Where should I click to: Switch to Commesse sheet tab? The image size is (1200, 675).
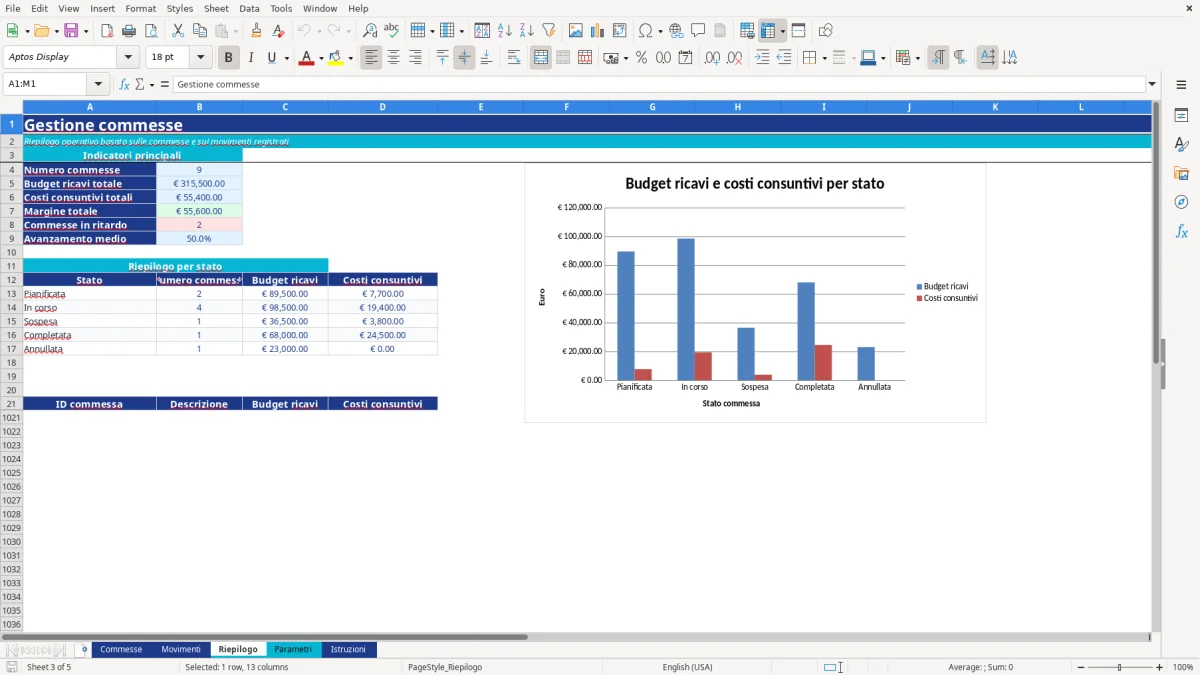[121, 650]
